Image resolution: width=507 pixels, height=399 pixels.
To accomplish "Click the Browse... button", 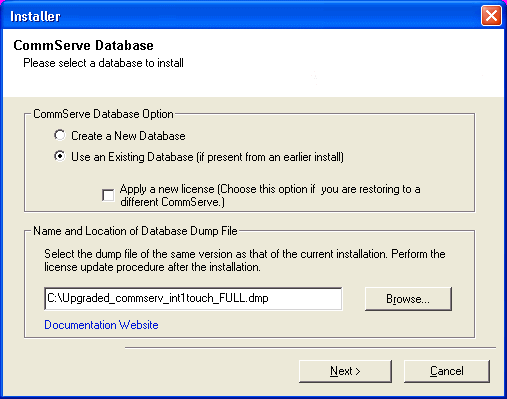I will click(x=408, y=299).
